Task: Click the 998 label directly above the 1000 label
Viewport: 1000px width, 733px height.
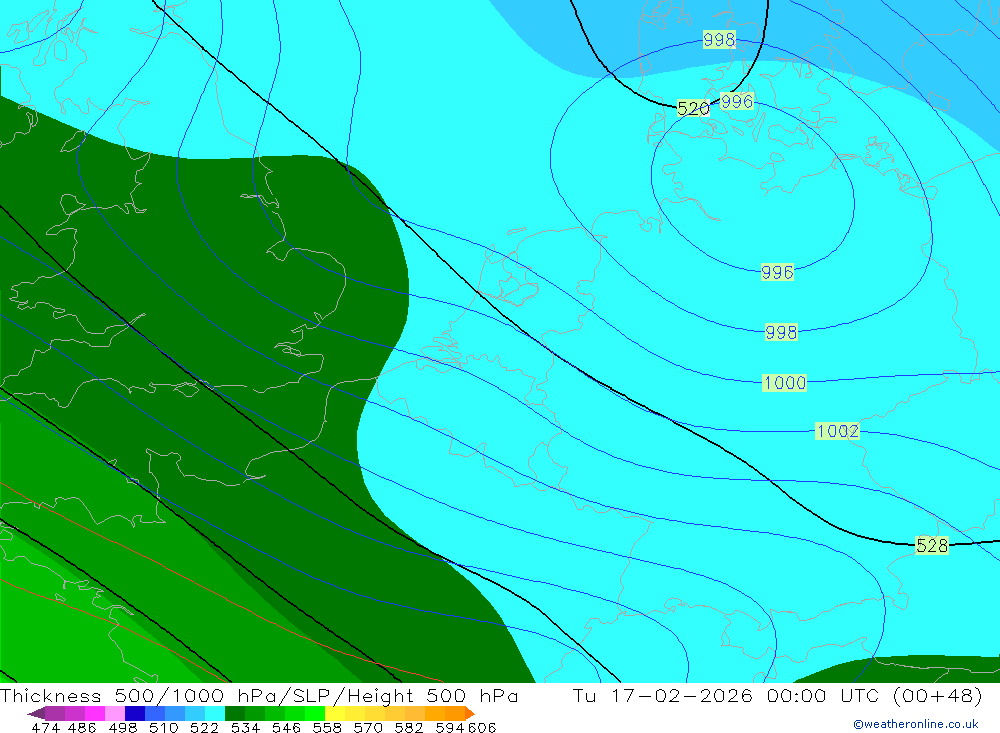Action: [x=781, y=332]
